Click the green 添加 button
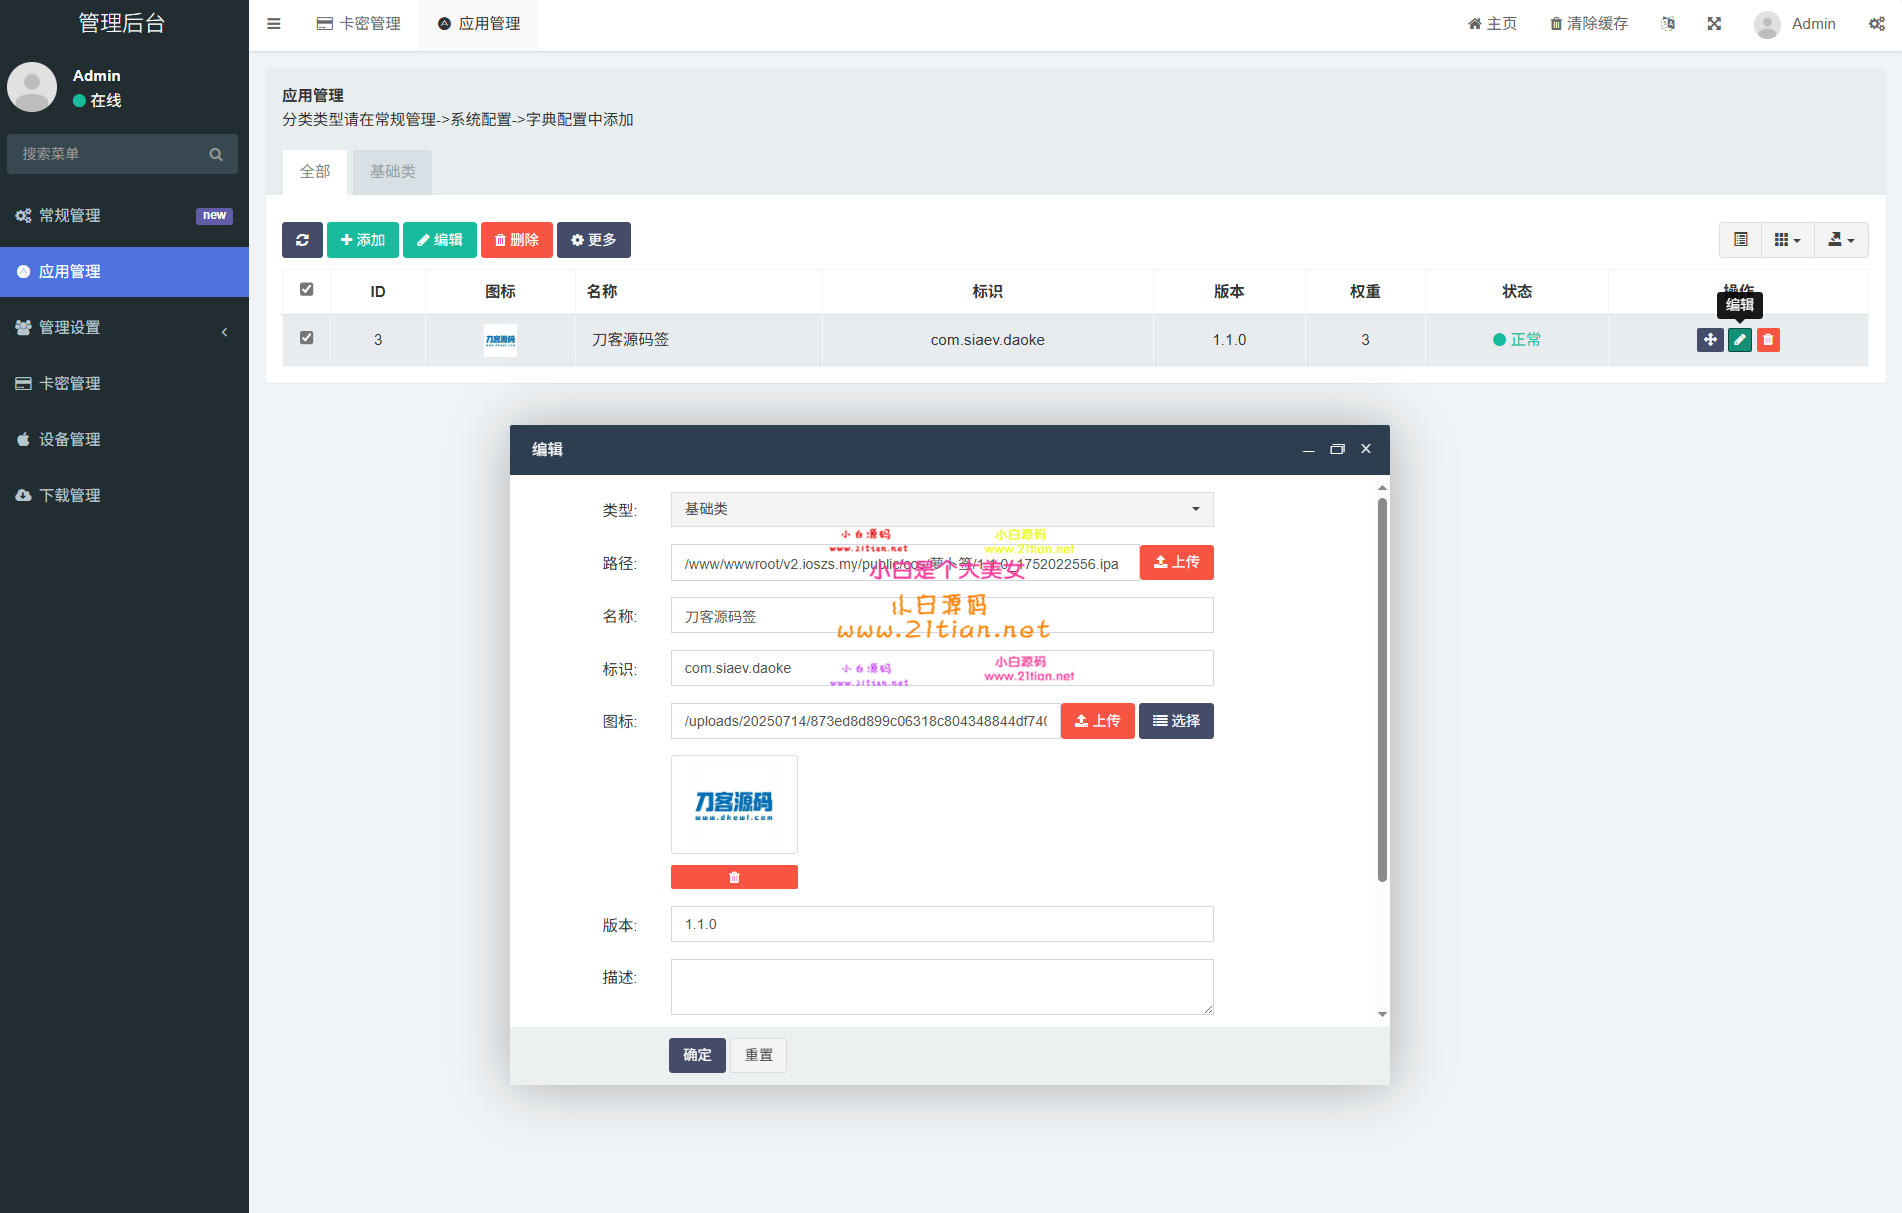1902x1213 pixels. 363,240
